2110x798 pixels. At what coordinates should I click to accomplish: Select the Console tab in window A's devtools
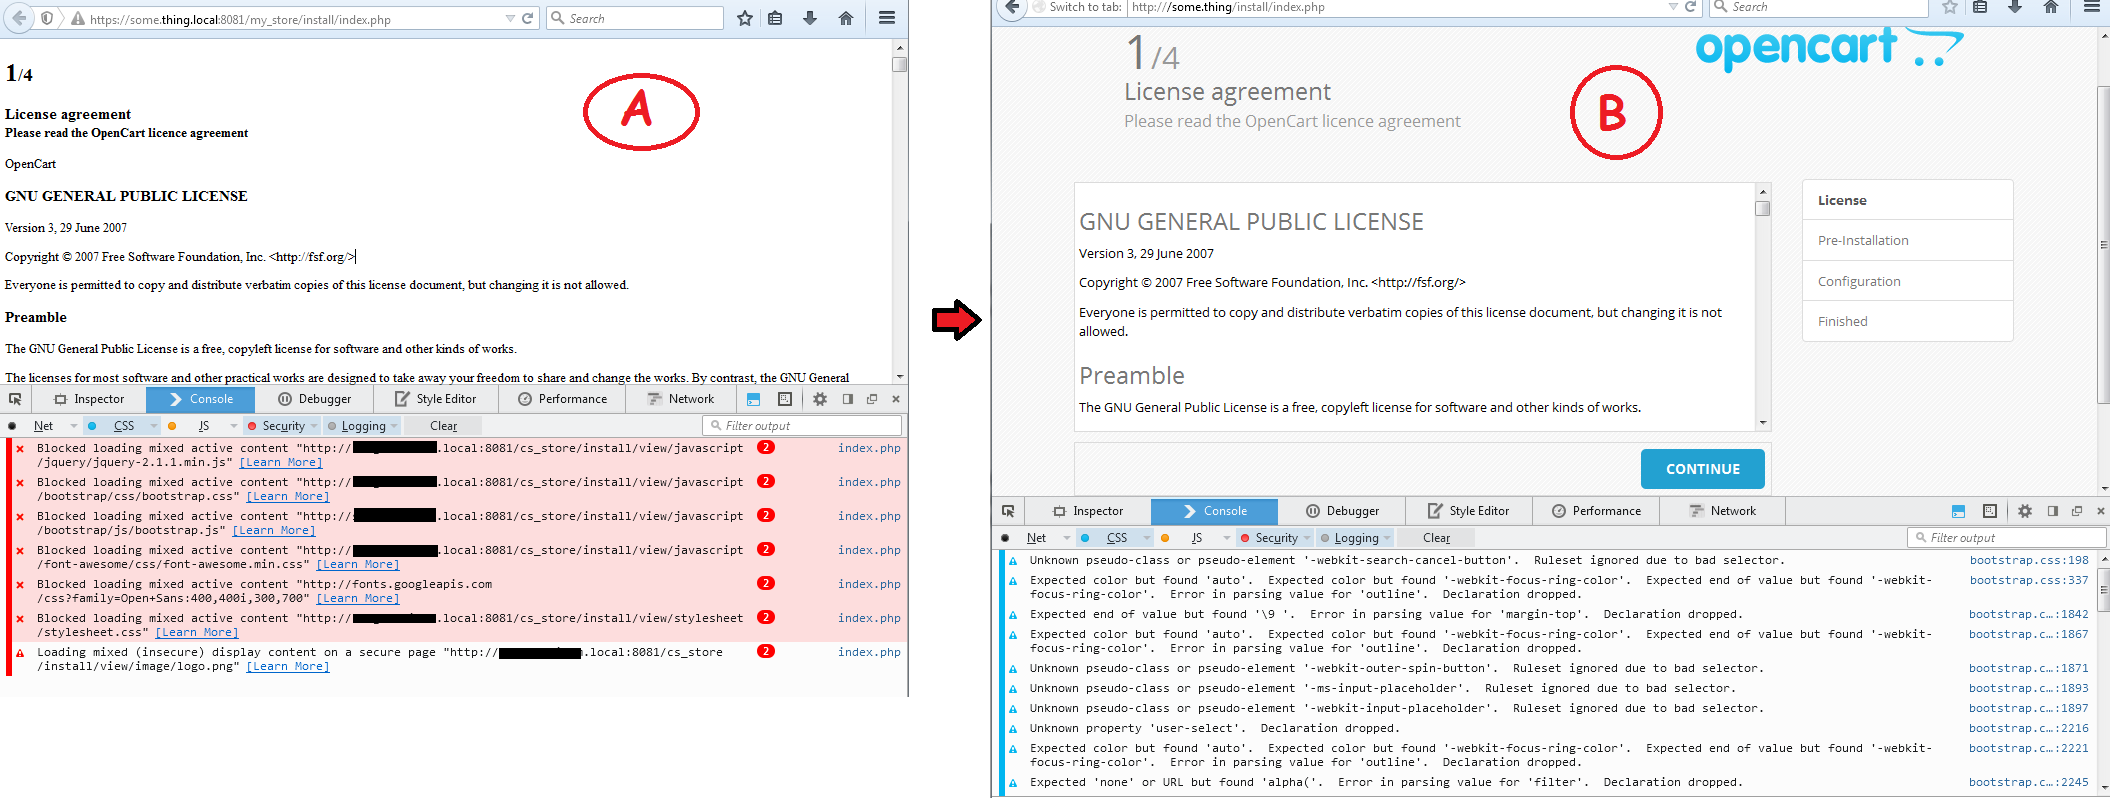pos(200,399)
